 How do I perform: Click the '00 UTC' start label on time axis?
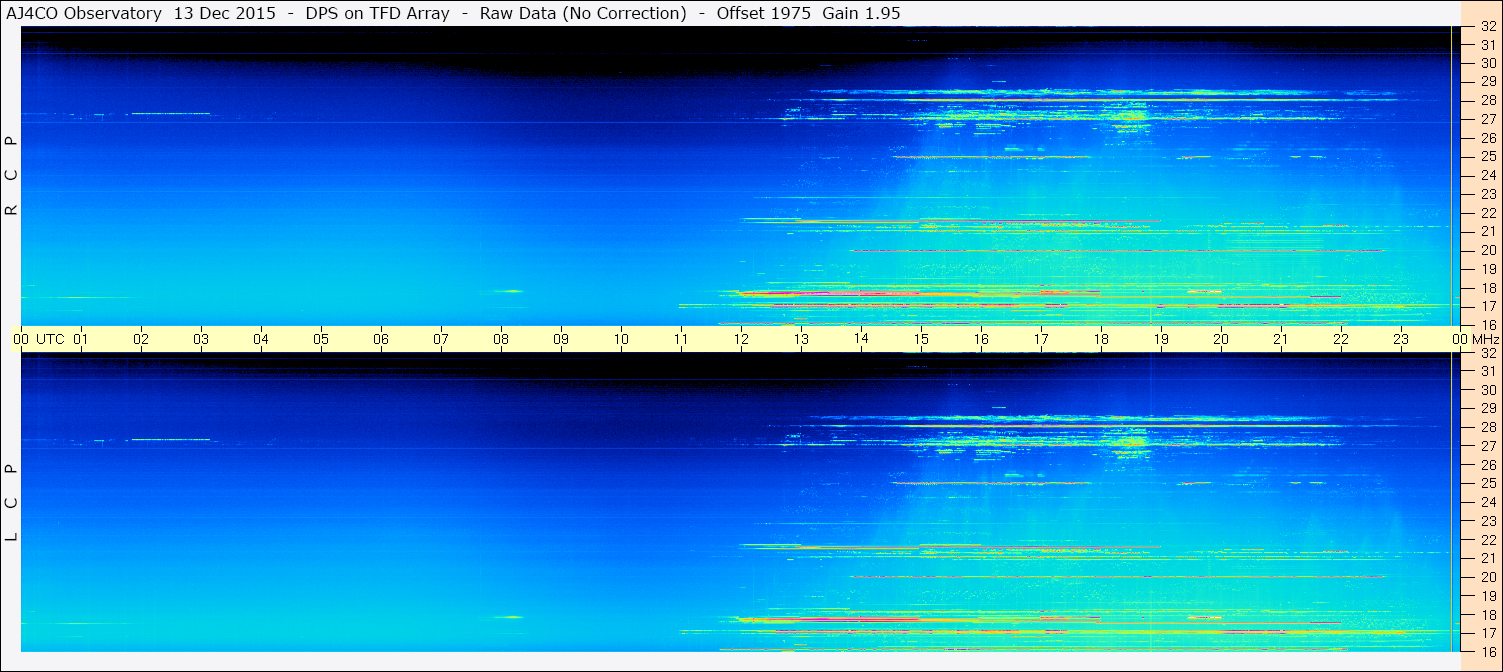point(38,339)
